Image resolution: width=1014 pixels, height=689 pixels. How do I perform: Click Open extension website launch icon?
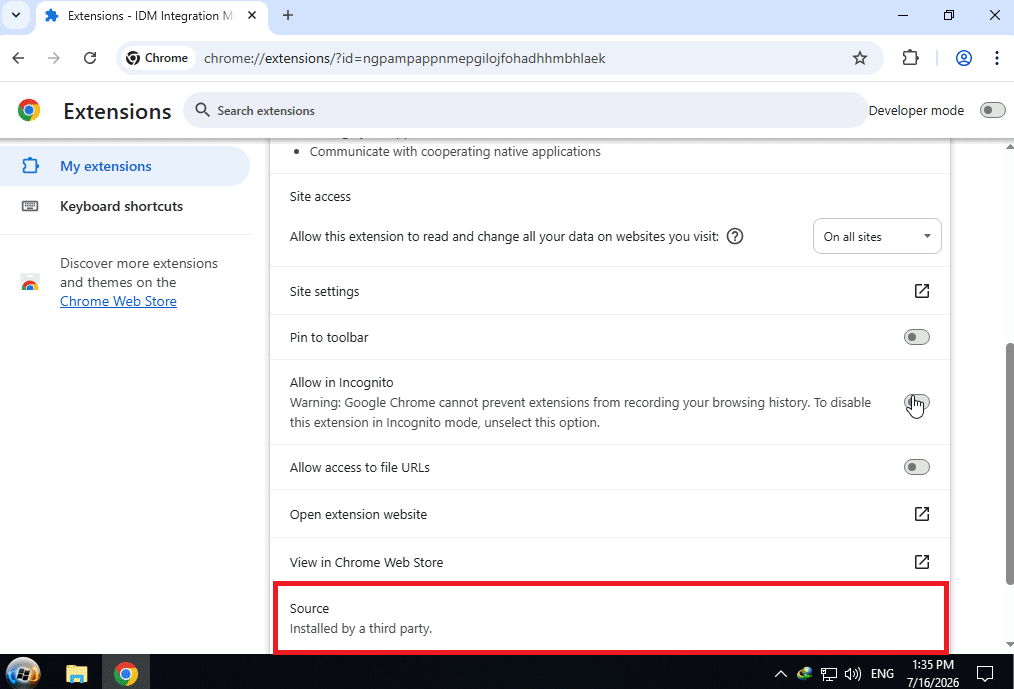pos(922,514)
